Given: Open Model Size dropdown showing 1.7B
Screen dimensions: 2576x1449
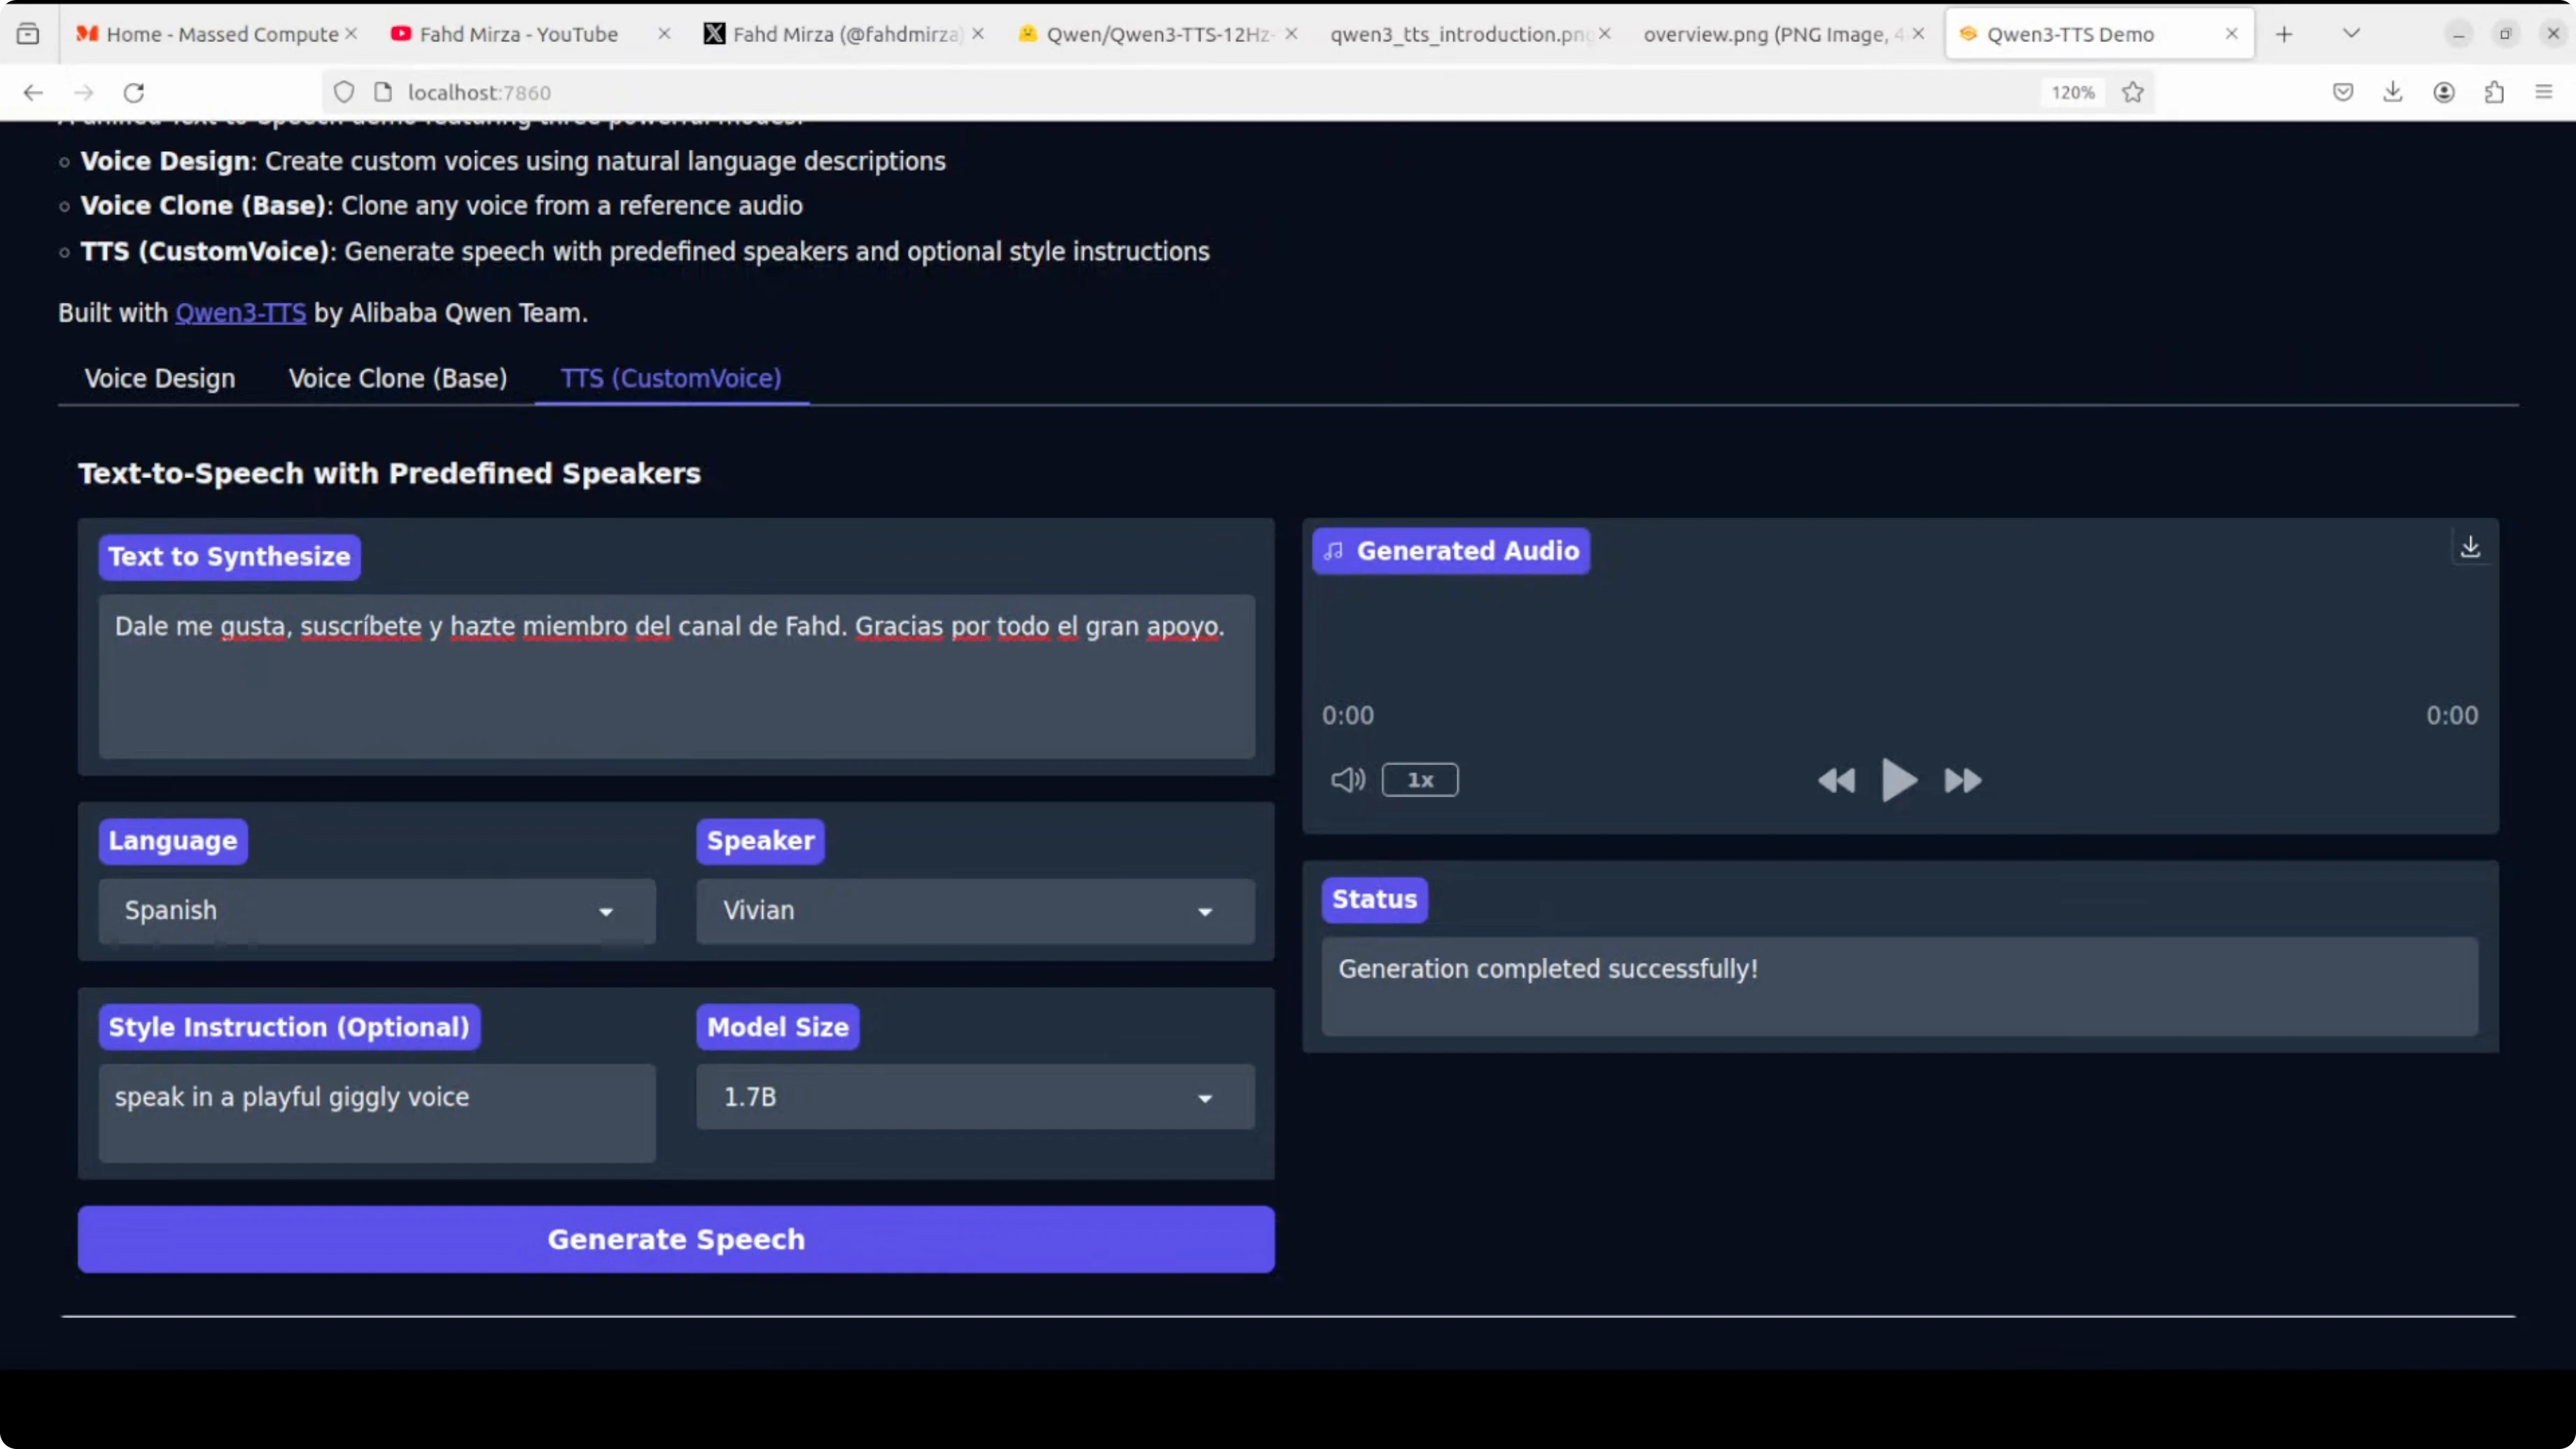Looking at the screenshot, I should point(974,1097).
